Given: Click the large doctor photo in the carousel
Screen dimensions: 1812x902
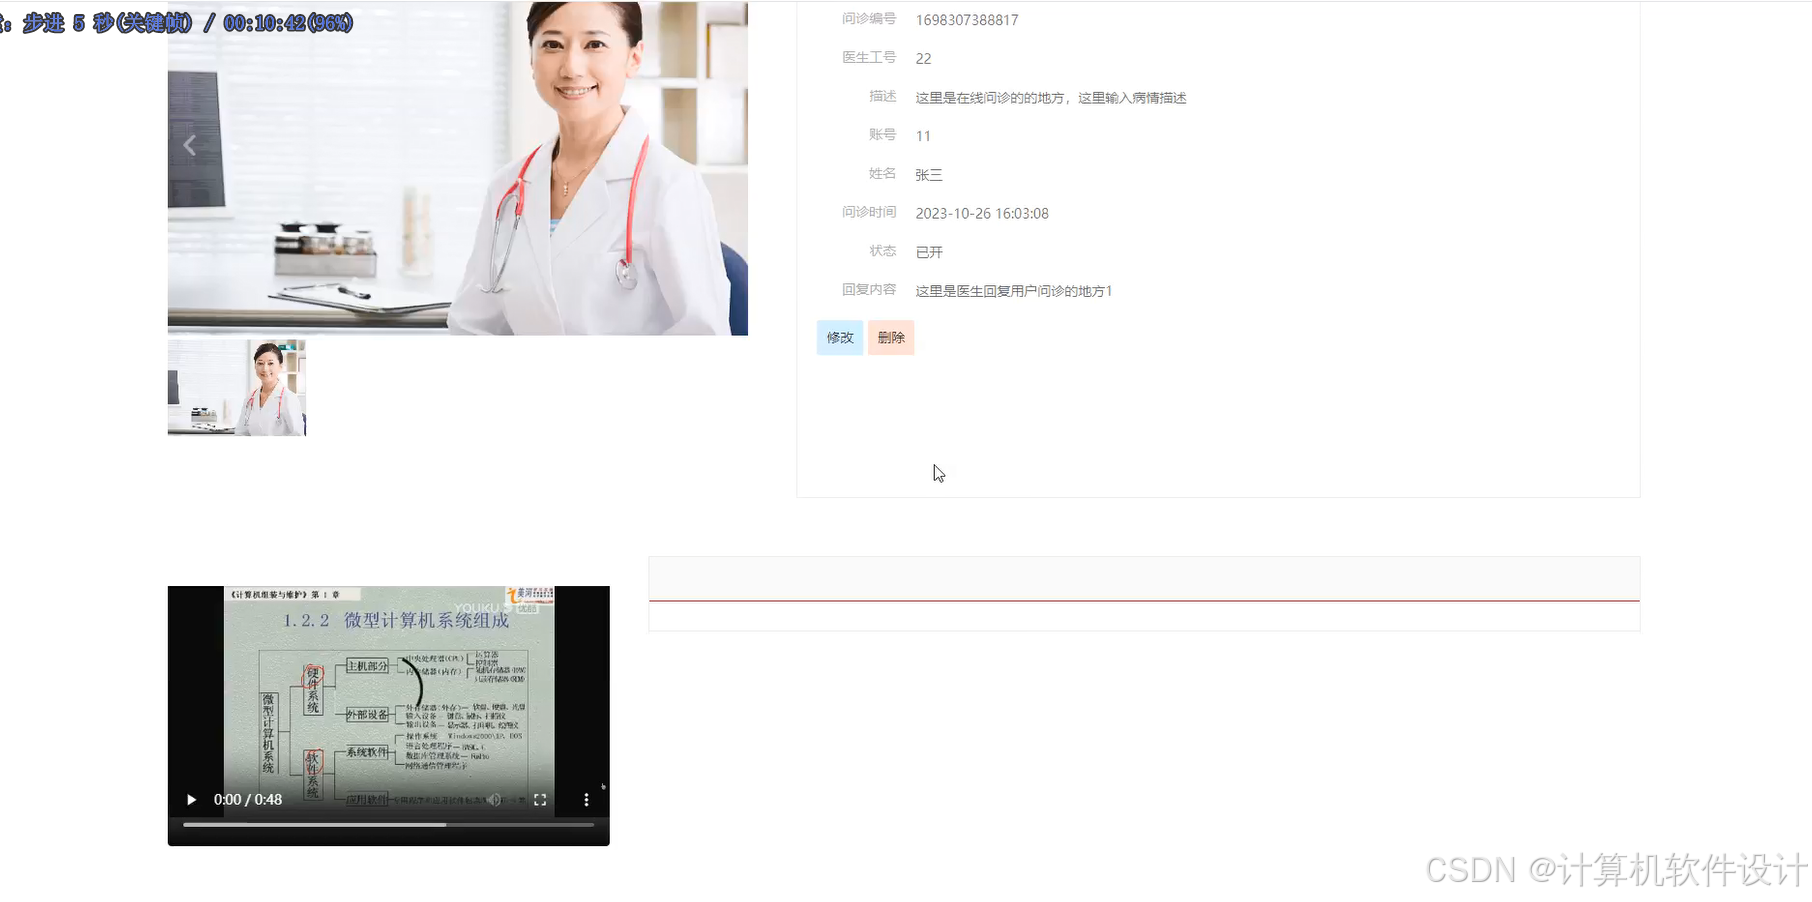Looking at the screenshot, I should [457, 168].
